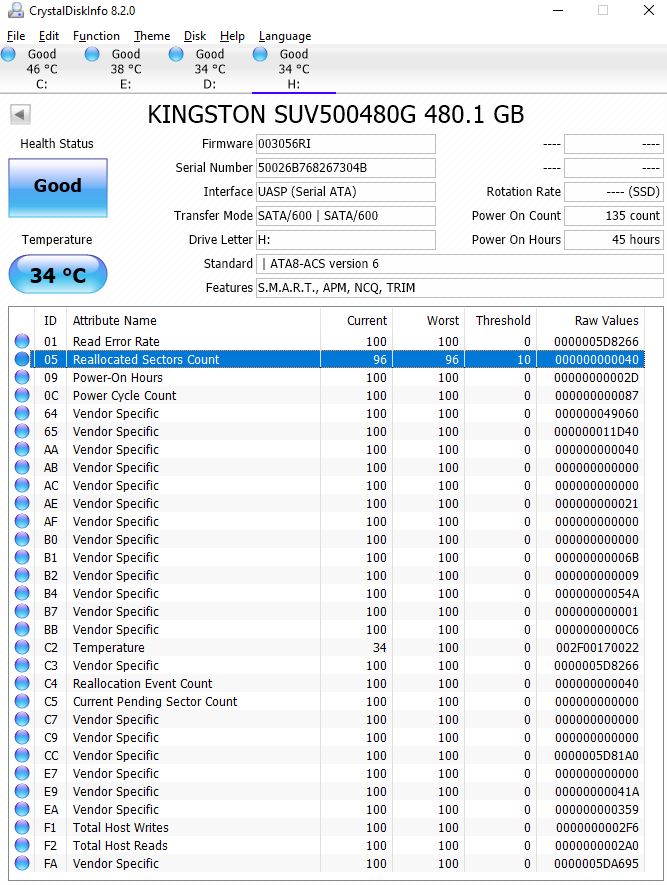Click the 34 °C temperature button

click(x=57, y=275)
